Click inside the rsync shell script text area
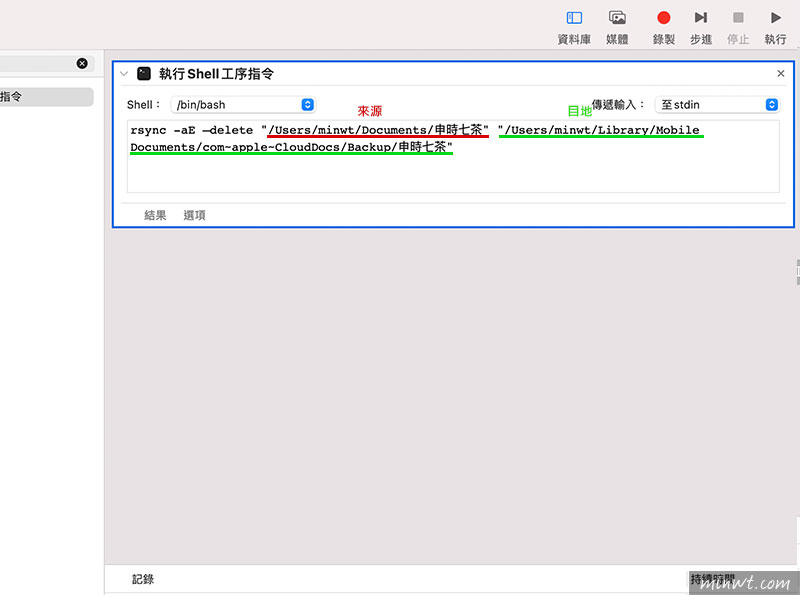The image size is (800, 595). [453, 157]
